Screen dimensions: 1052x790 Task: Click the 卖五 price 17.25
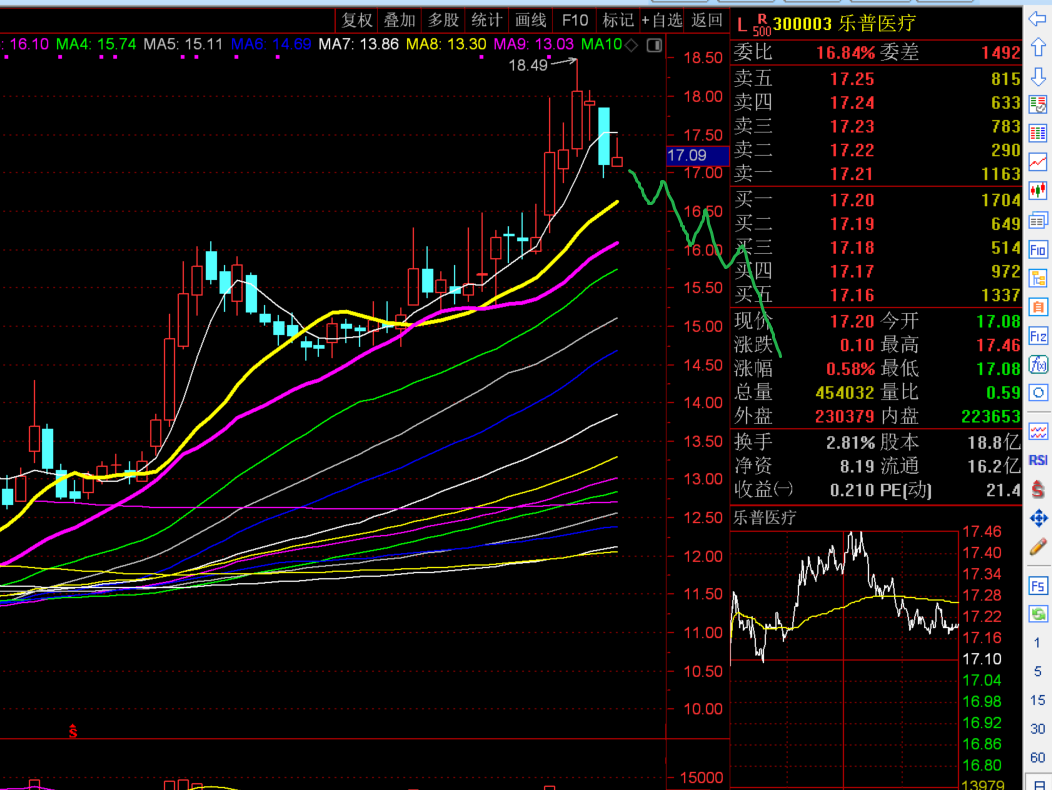point(852,79)
